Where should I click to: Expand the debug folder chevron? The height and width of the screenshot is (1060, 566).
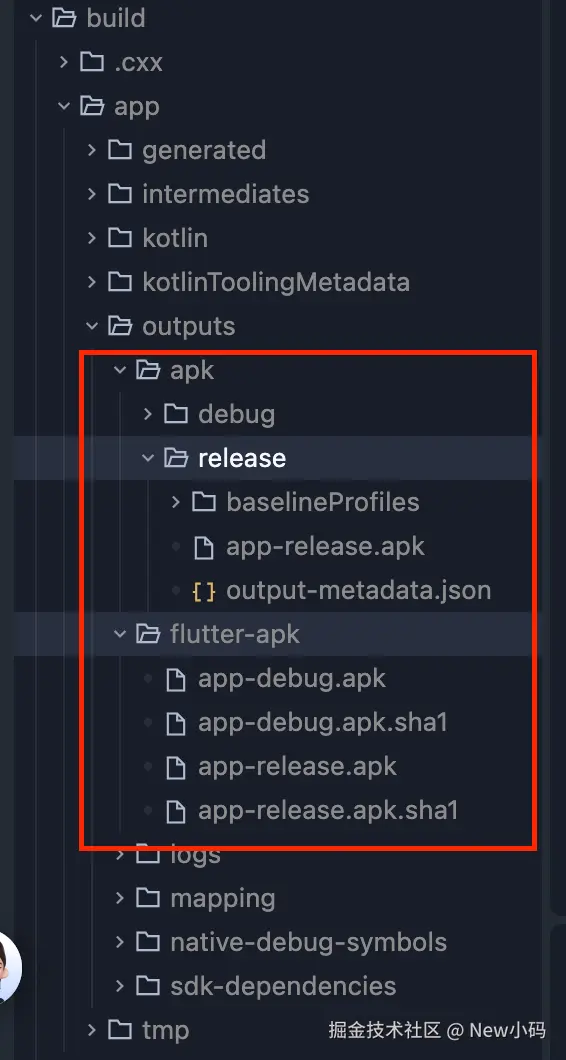tap(148, 414)
